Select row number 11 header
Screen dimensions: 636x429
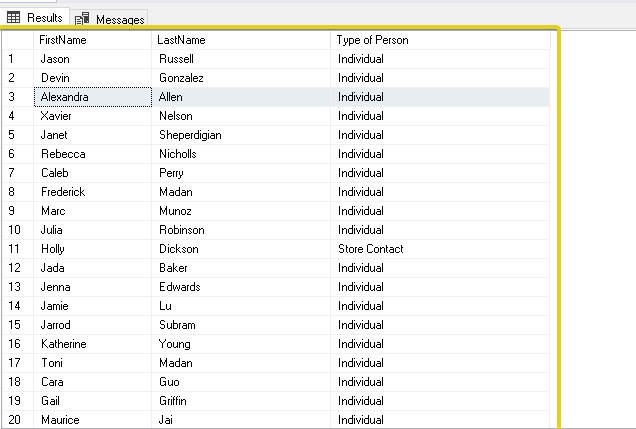18,249
